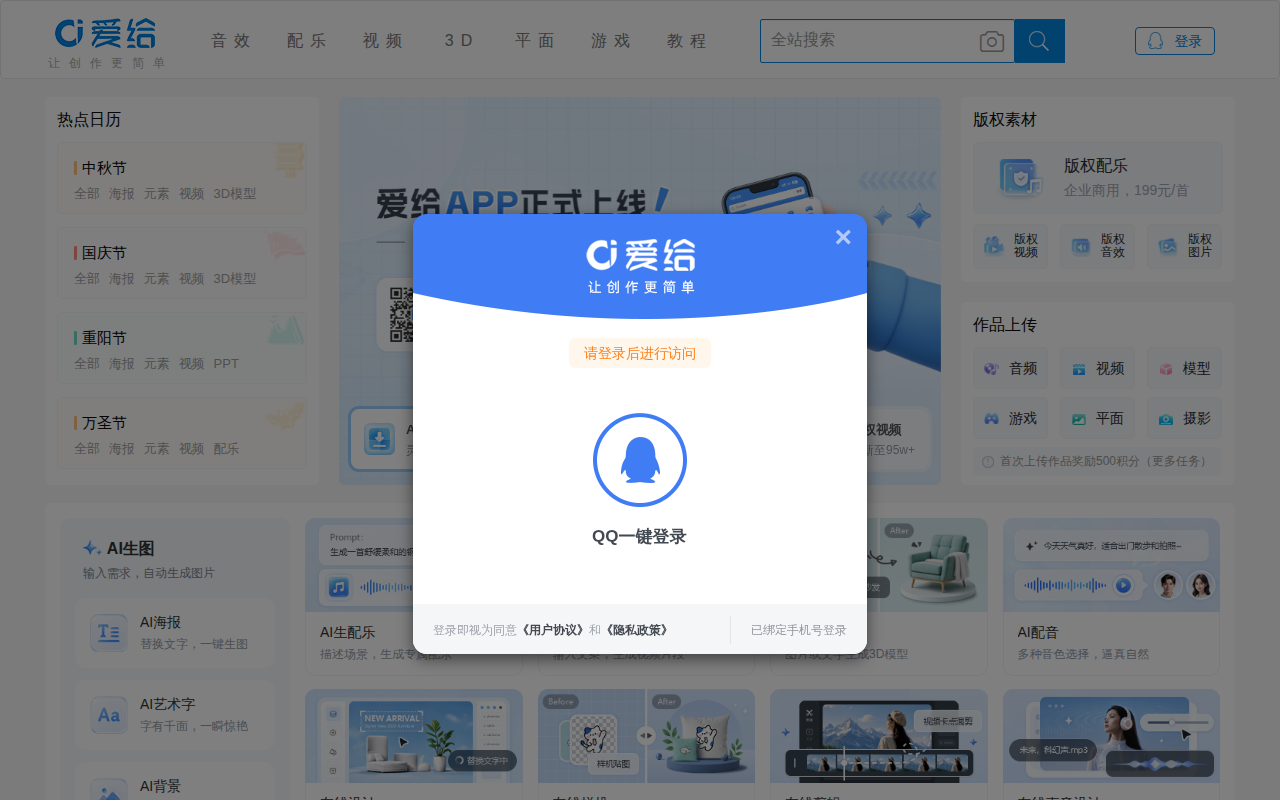Open the 重阳节 calendar entry

click(x=104, y=338)
